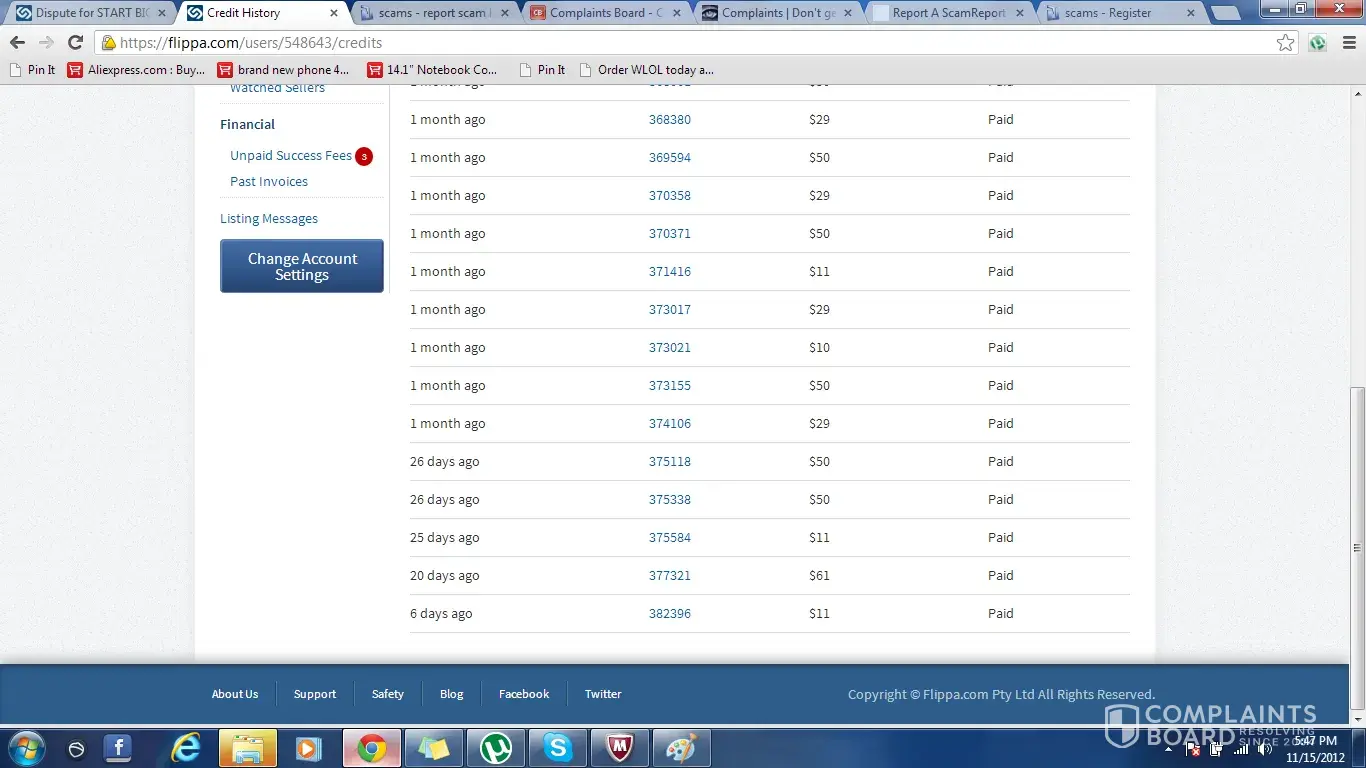
Task: Click the Pin It bookmark beside Order WLOL
Action: 542,70
